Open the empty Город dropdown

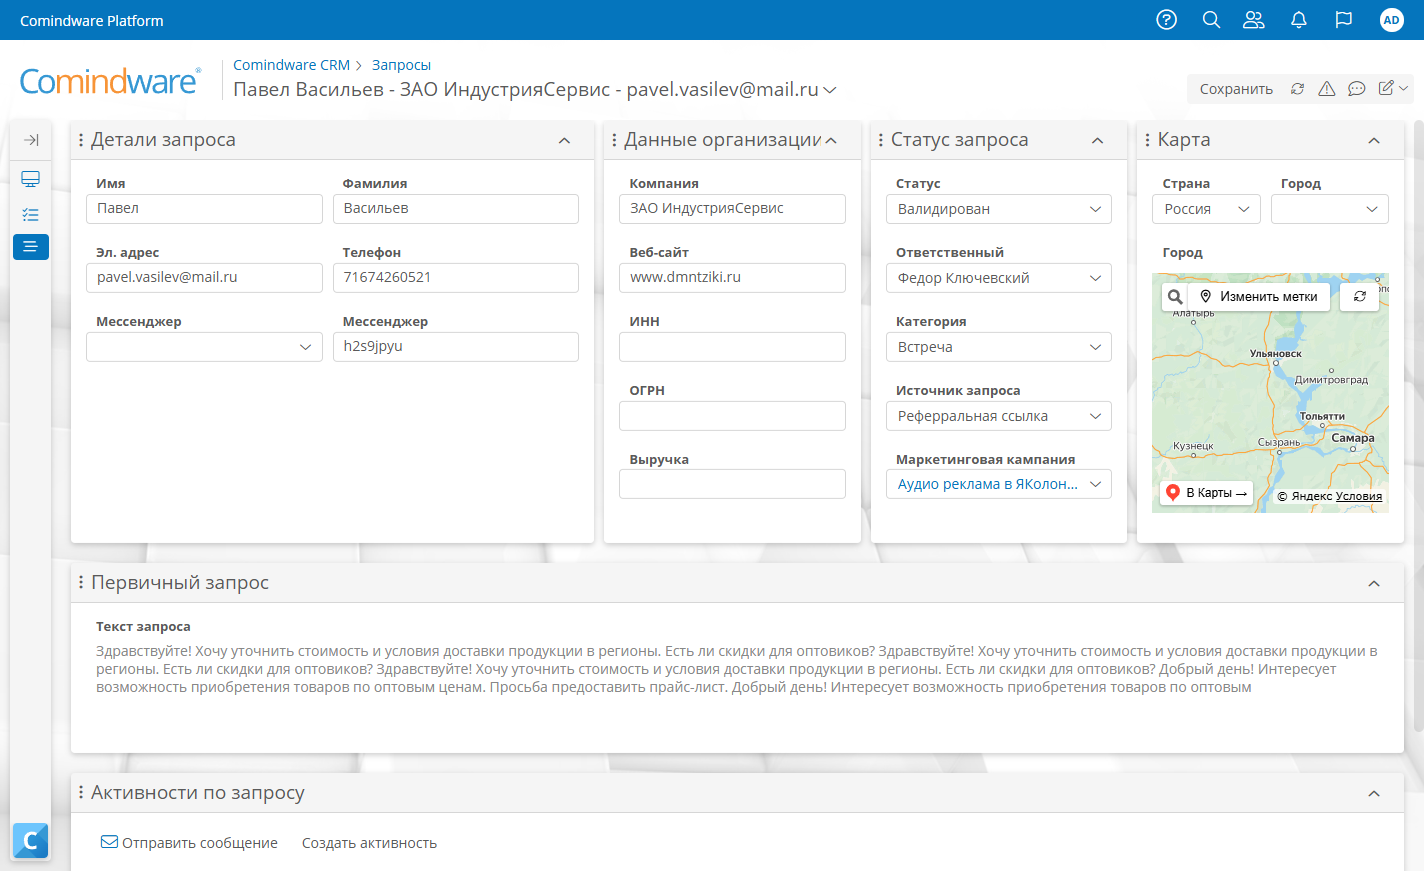point(1330,209)
